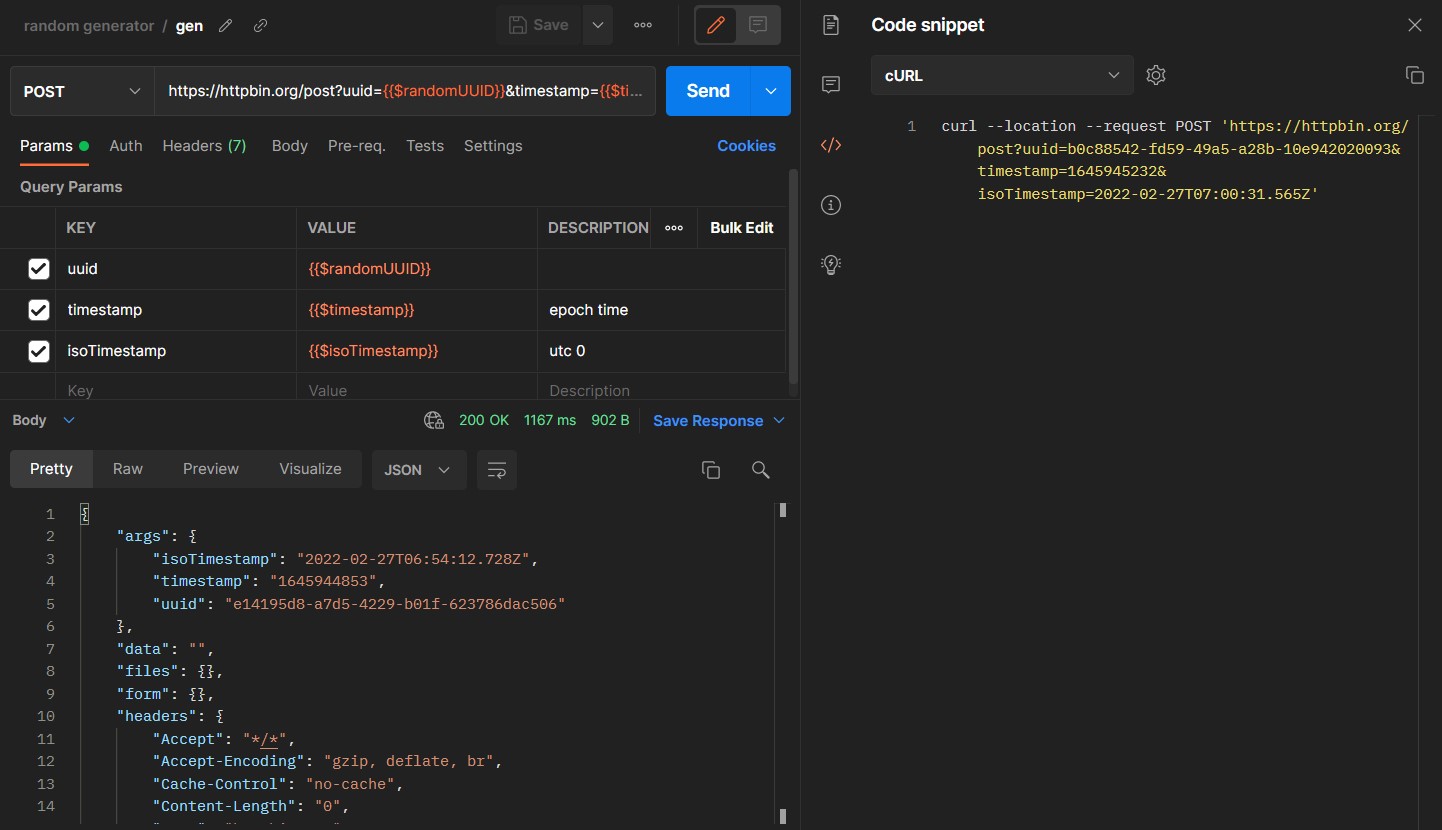Open the Headers (7) tab
Image resolution: width=1442 pixels, height=830 pixels.
[204, 146]
